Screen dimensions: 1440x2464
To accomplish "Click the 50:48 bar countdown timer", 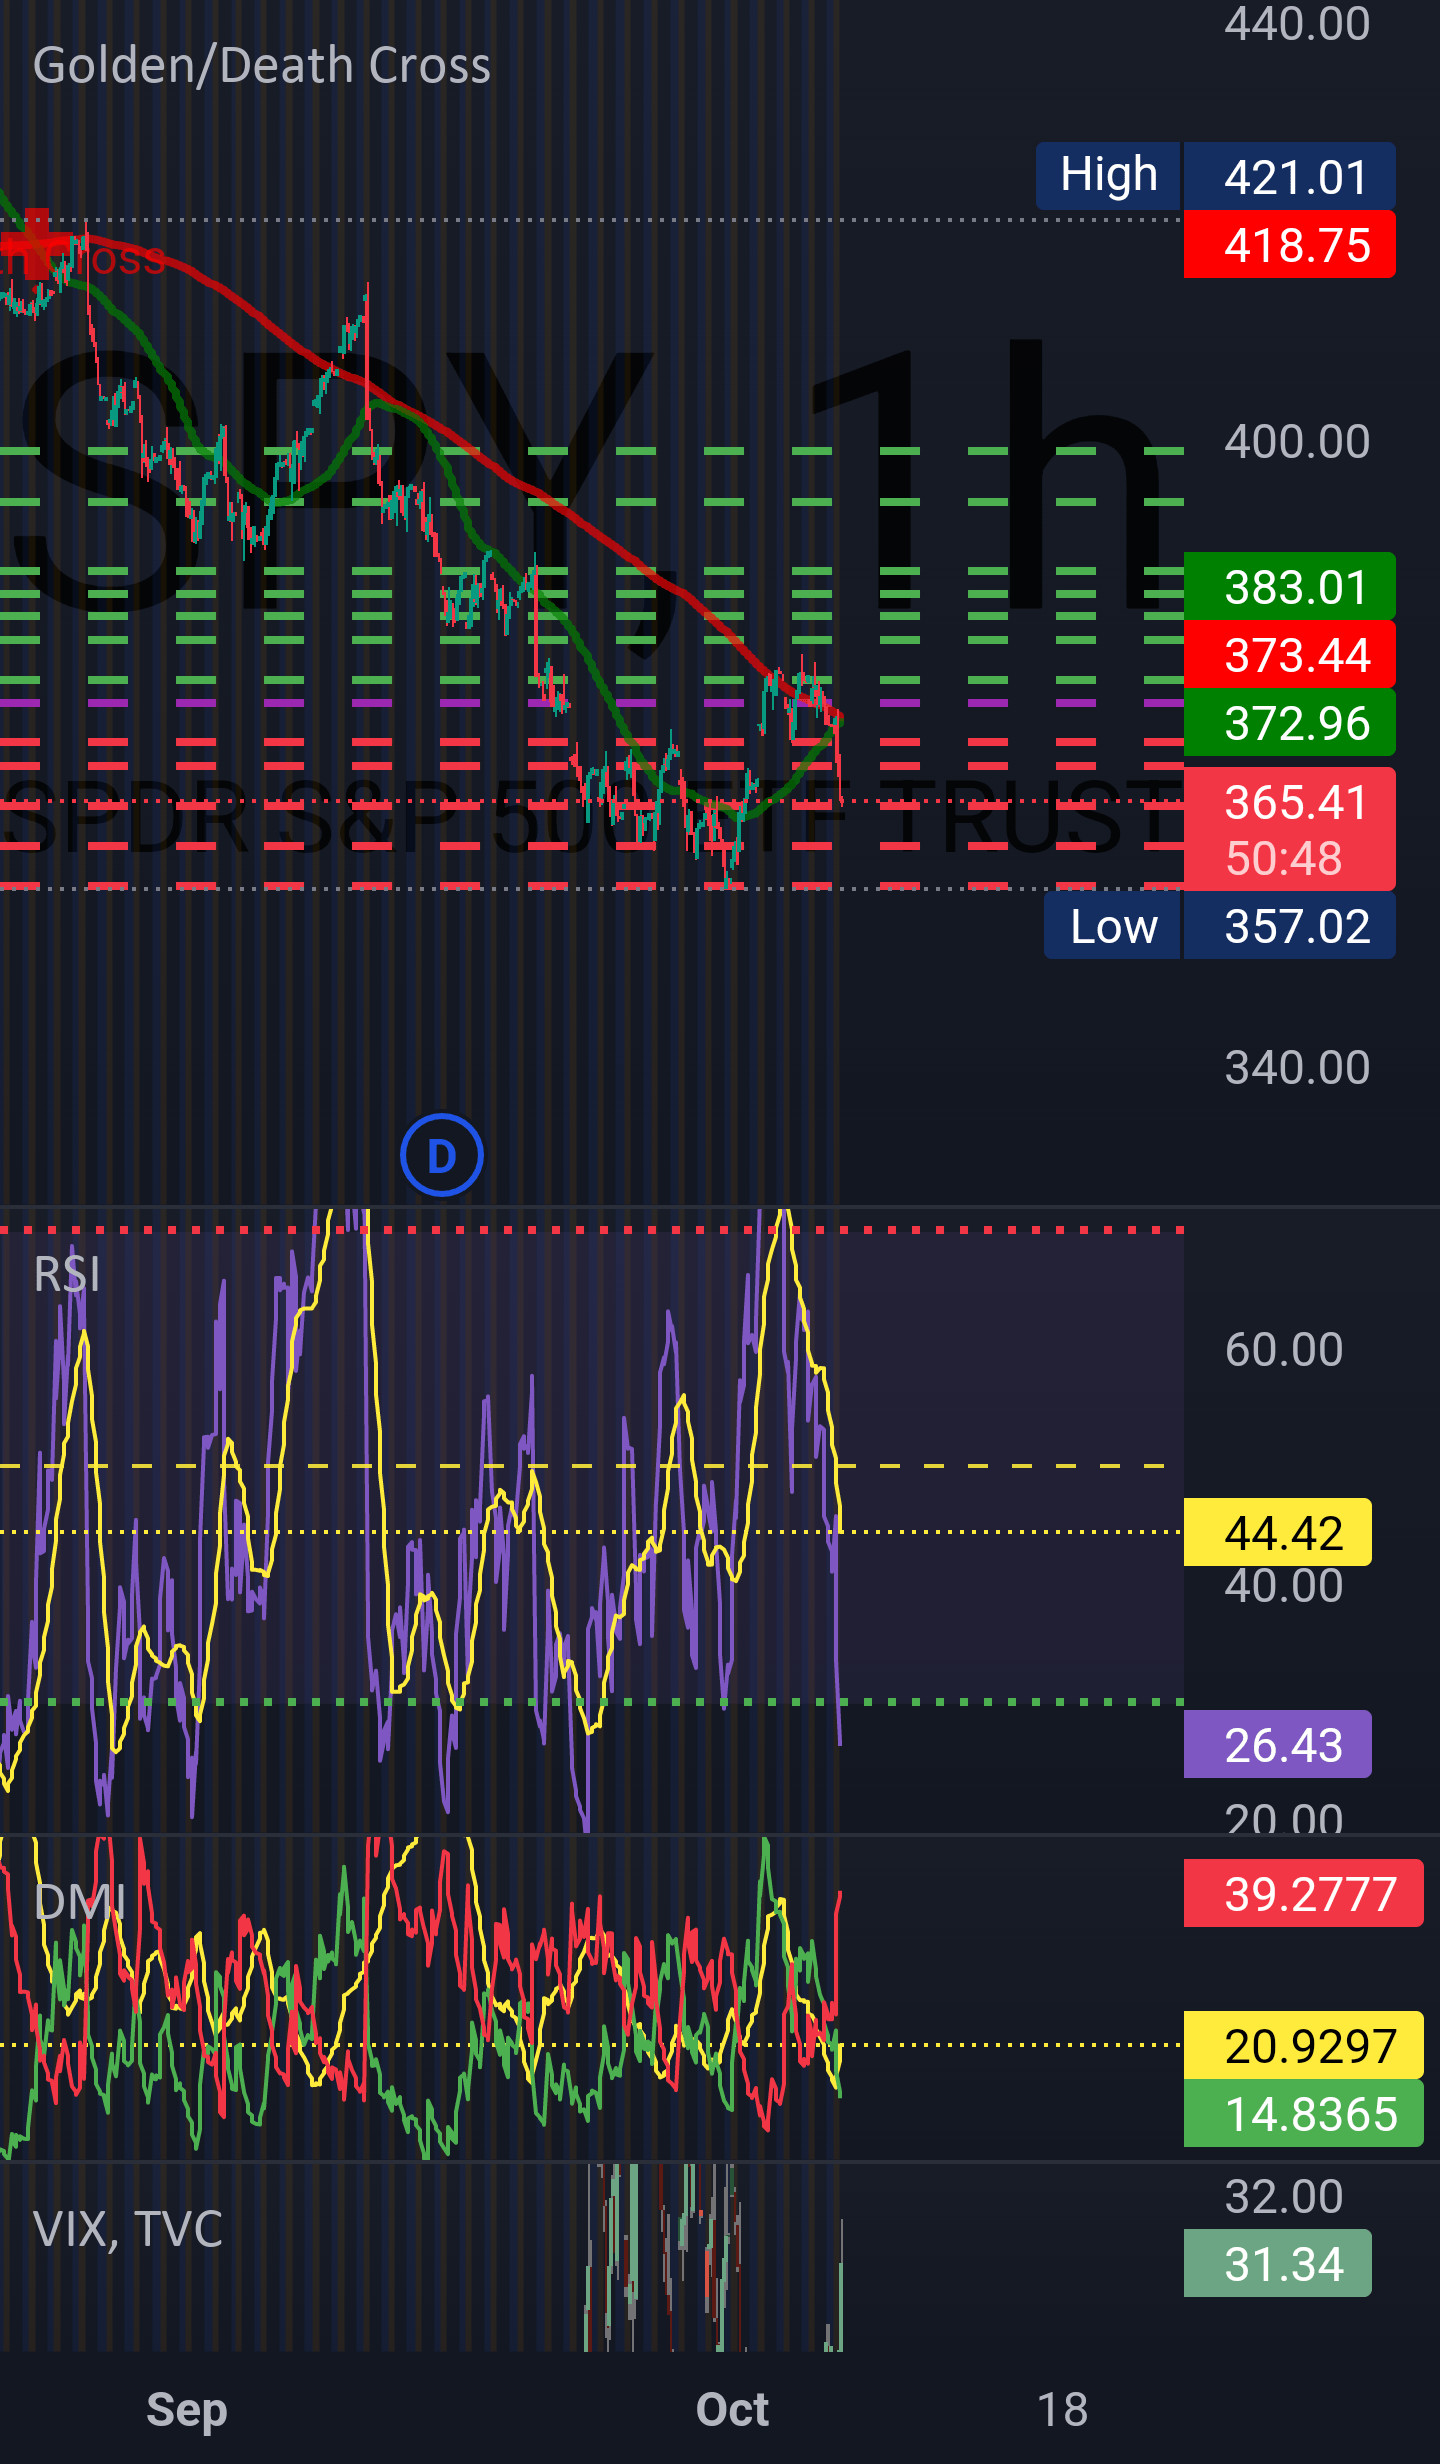I will click(x=1284, y=858).
